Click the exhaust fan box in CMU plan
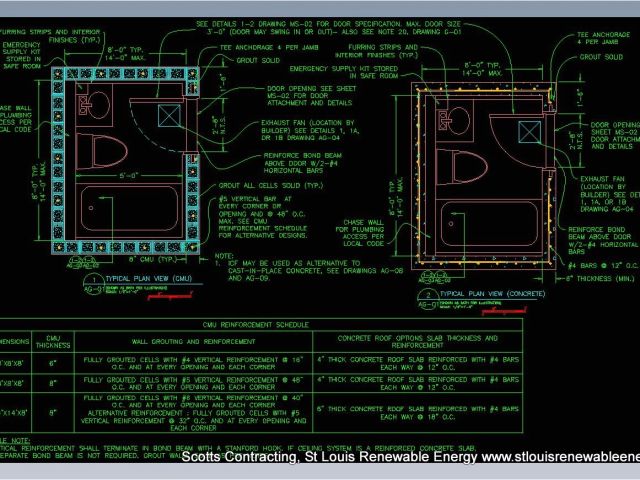640x480 pixels. [166, 114]
